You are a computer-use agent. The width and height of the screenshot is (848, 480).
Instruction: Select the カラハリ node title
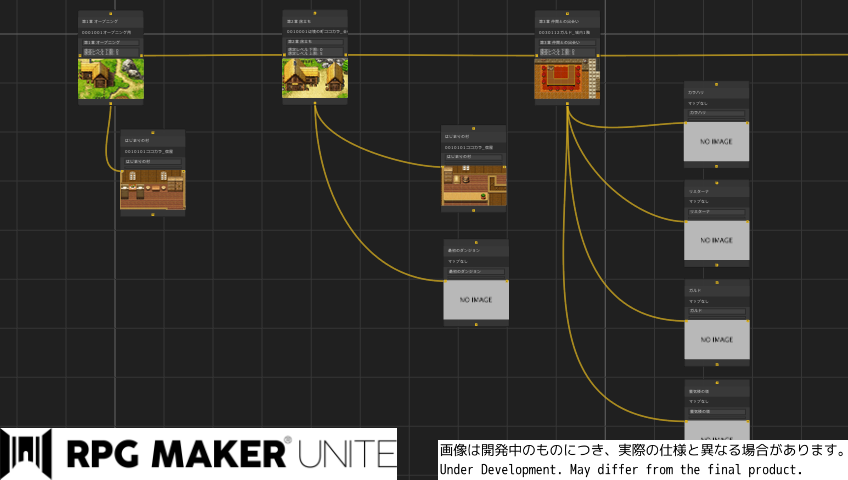coord(695,92)
